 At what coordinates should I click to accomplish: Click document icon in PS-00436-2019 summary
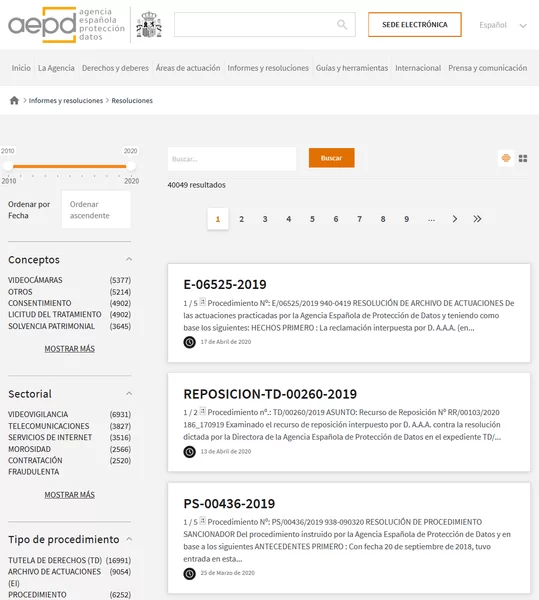202,521
